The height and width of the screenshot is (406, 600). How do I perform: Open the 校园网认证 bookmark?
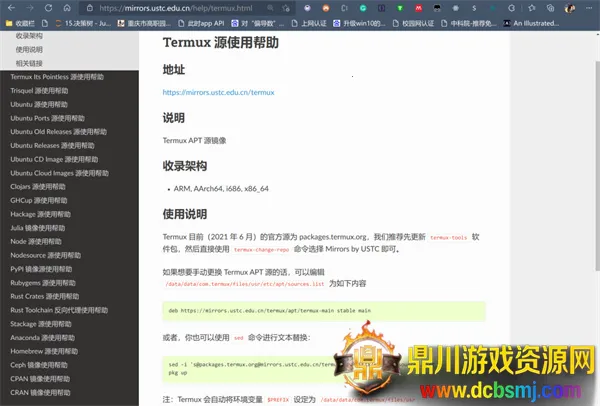click(x=413, y=23)
